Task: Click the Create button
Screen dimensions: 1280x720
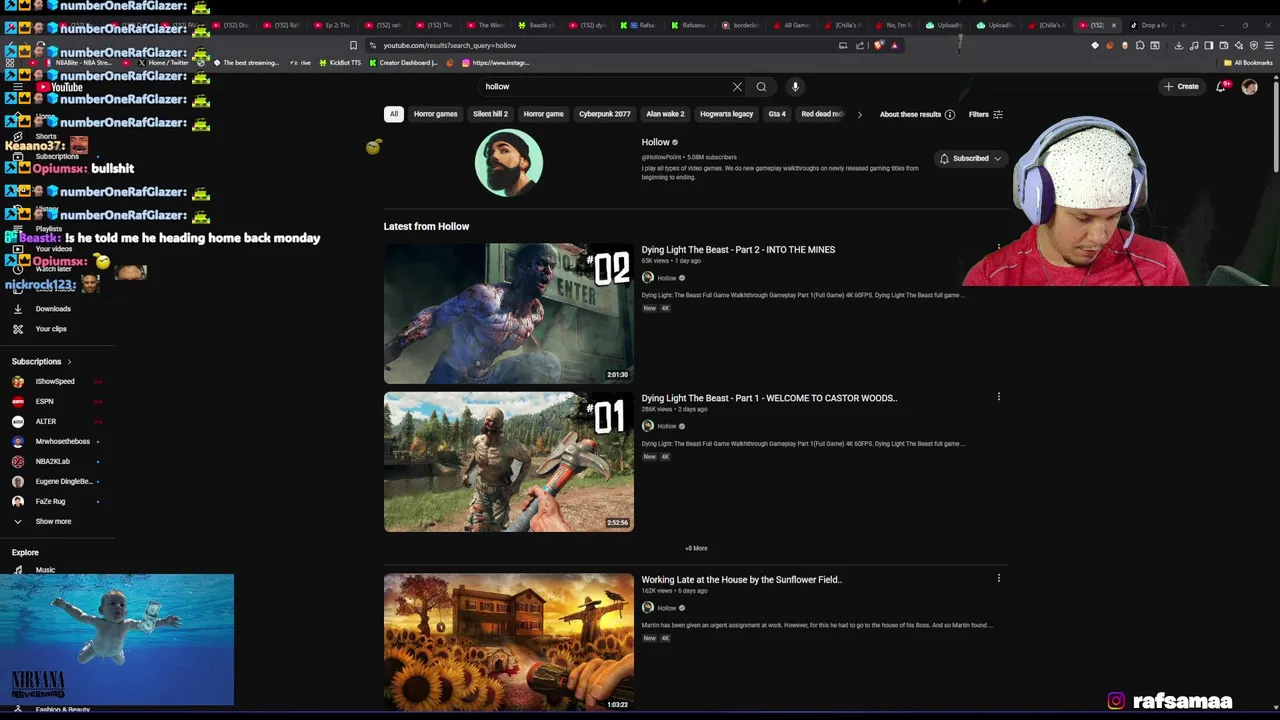Action: pos(1181,87)
